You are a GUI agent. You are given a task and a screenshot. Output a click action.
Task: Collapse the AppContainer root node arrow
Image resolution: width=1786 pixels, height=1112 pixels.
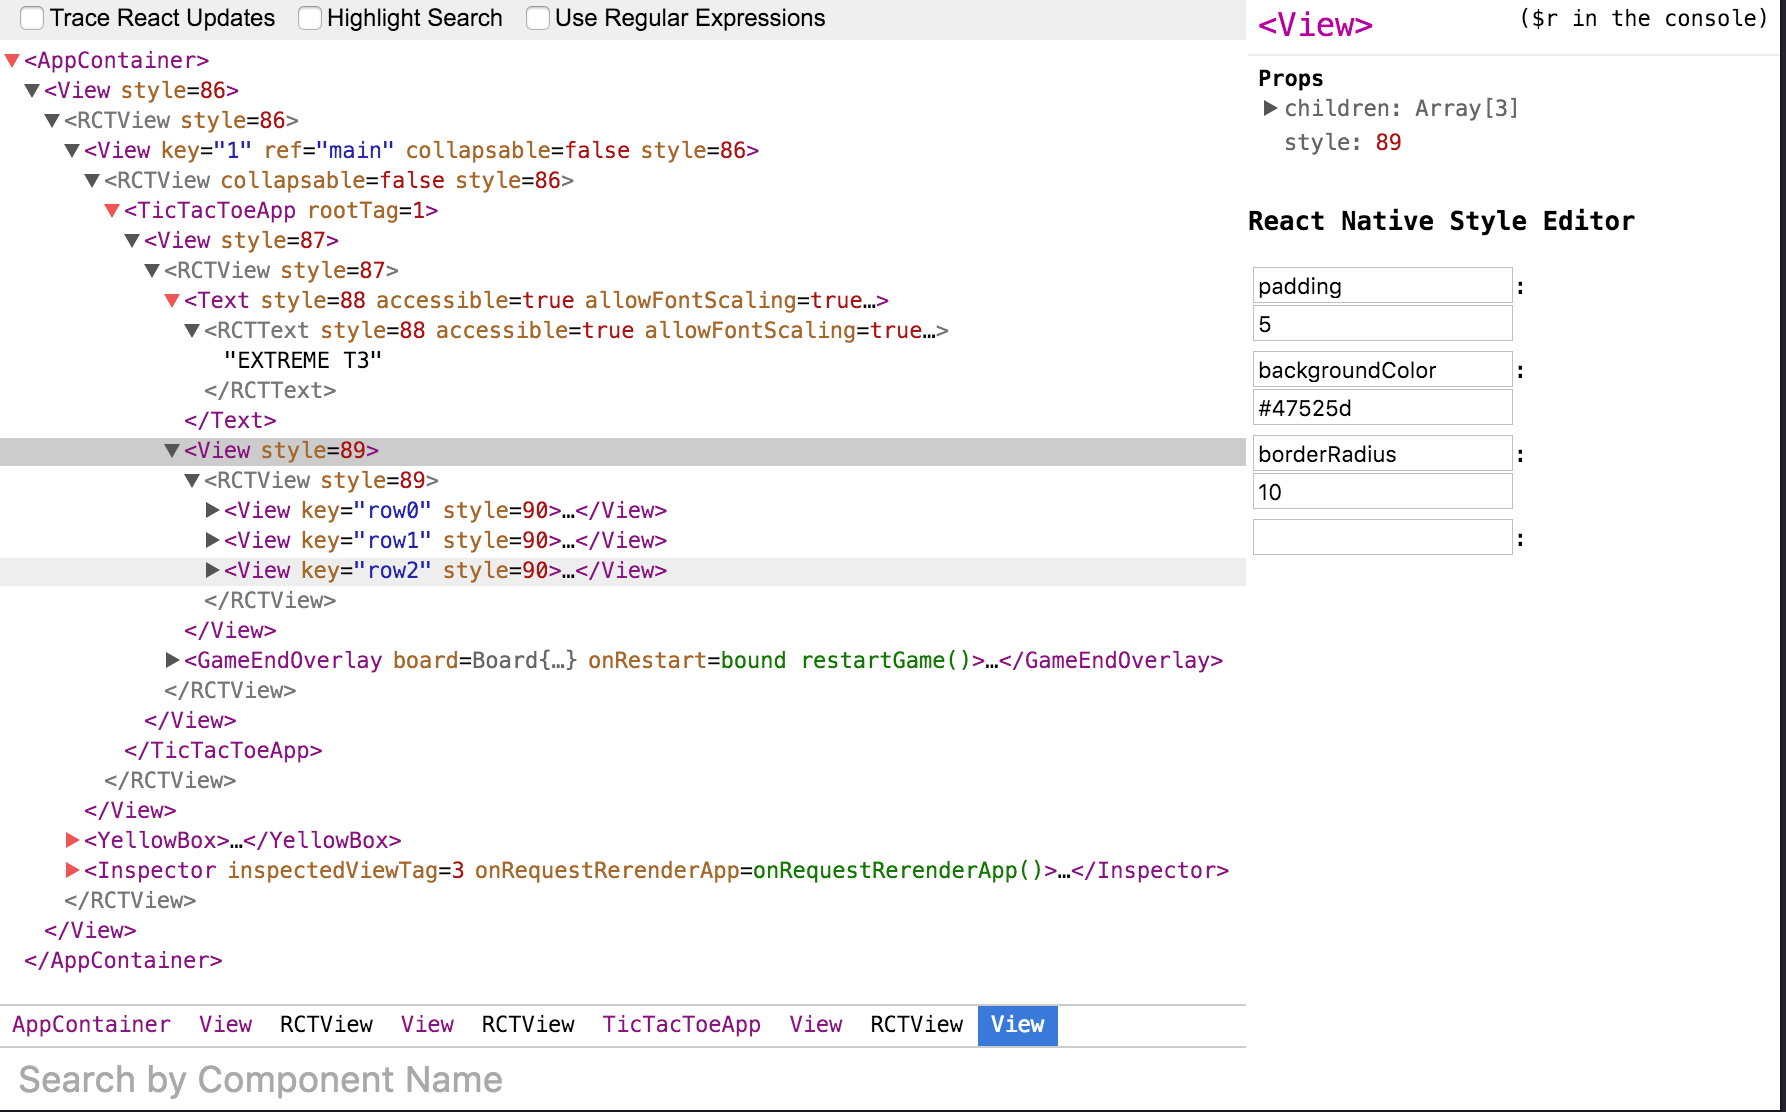[12, 61]
